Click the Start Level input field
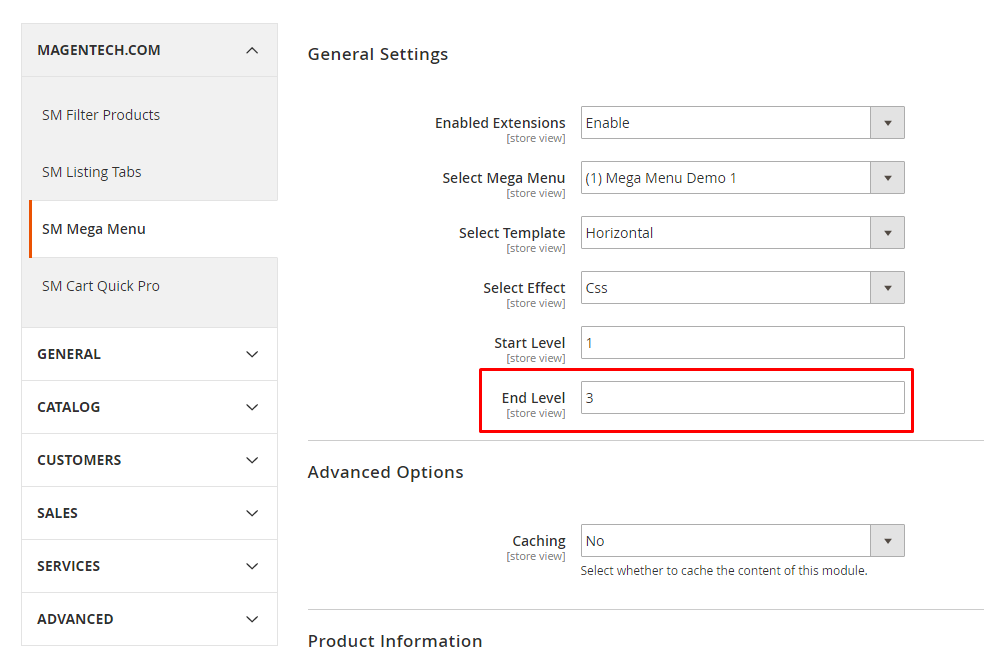The image size is (984, 662). click(742, 343)
